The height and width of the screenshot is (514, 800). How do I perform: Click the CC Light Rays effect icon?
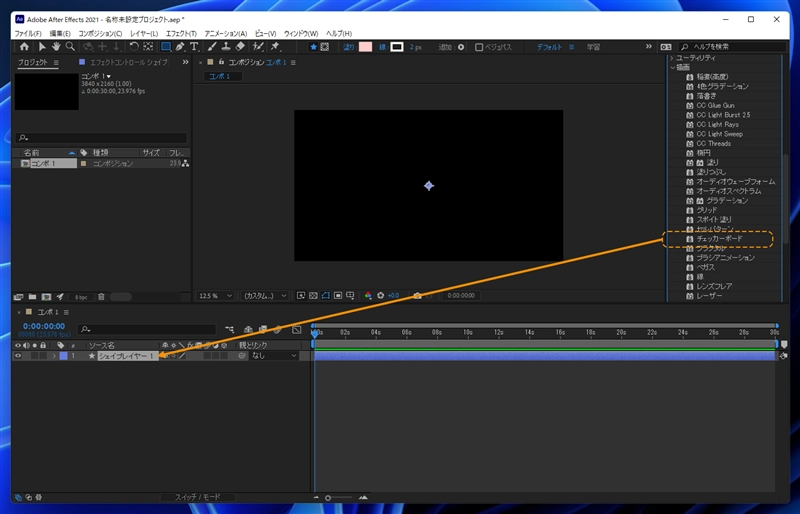click(x=689, y=124)
